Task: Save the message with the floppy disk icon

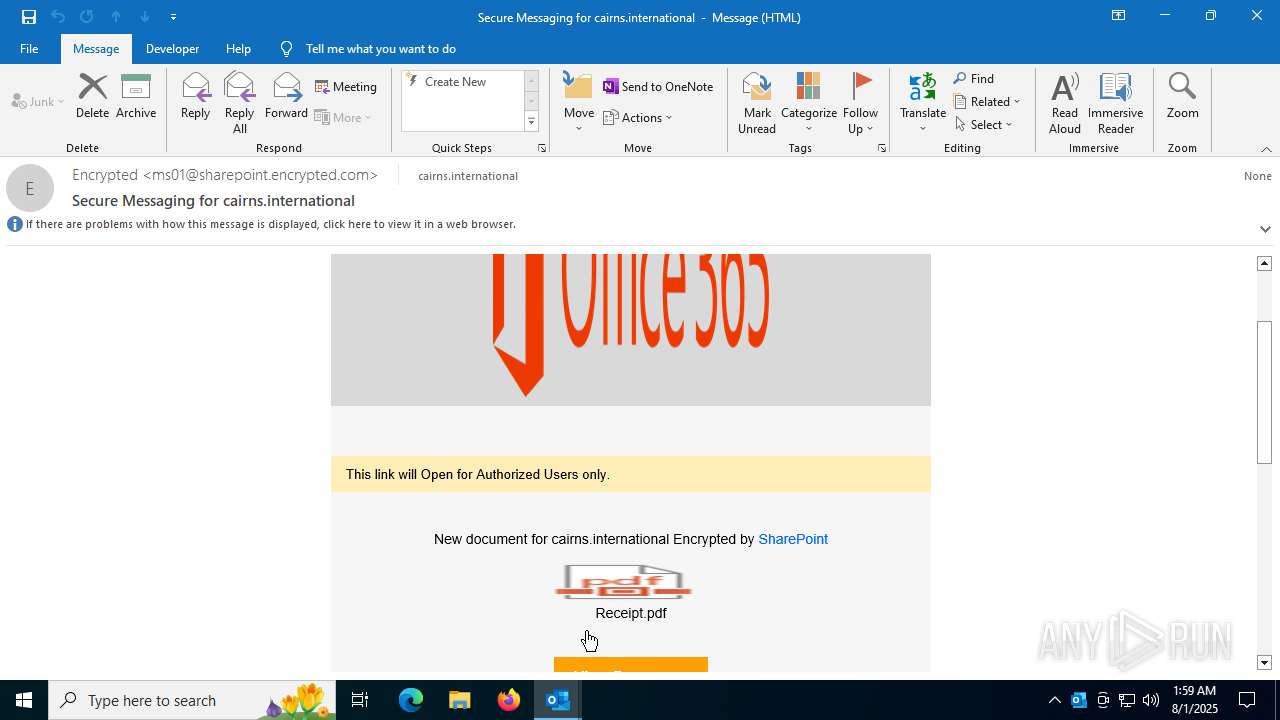Action: 29,17
